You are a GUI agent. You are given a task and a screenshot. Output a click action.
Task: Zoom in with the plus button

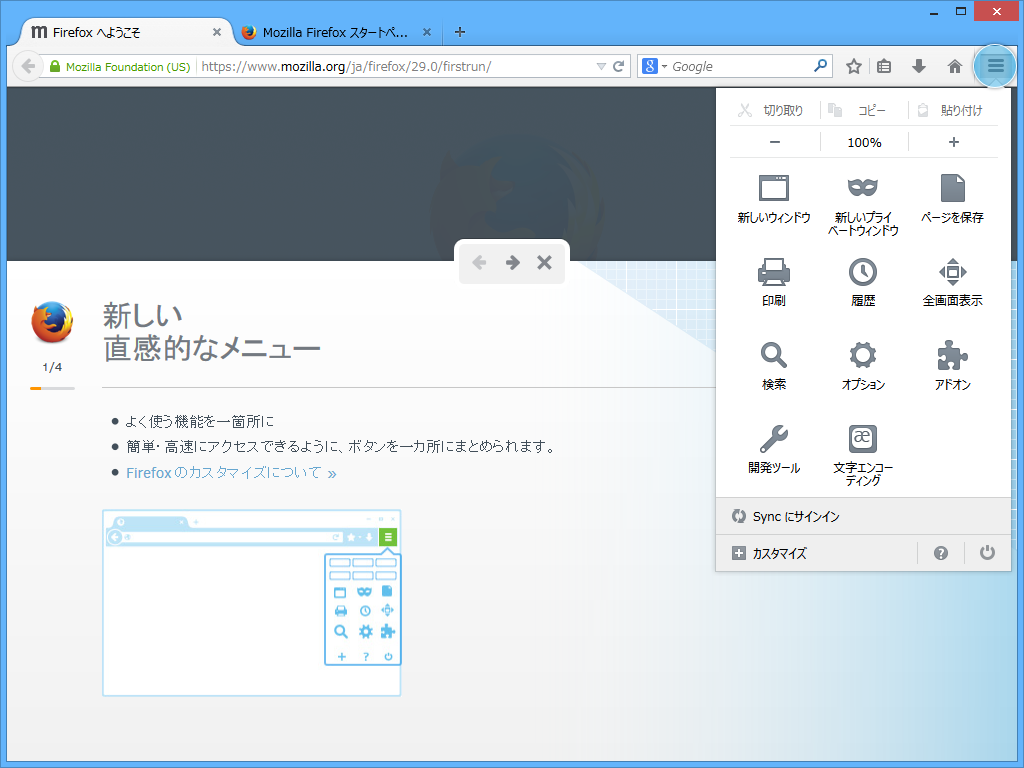point(953,142)
